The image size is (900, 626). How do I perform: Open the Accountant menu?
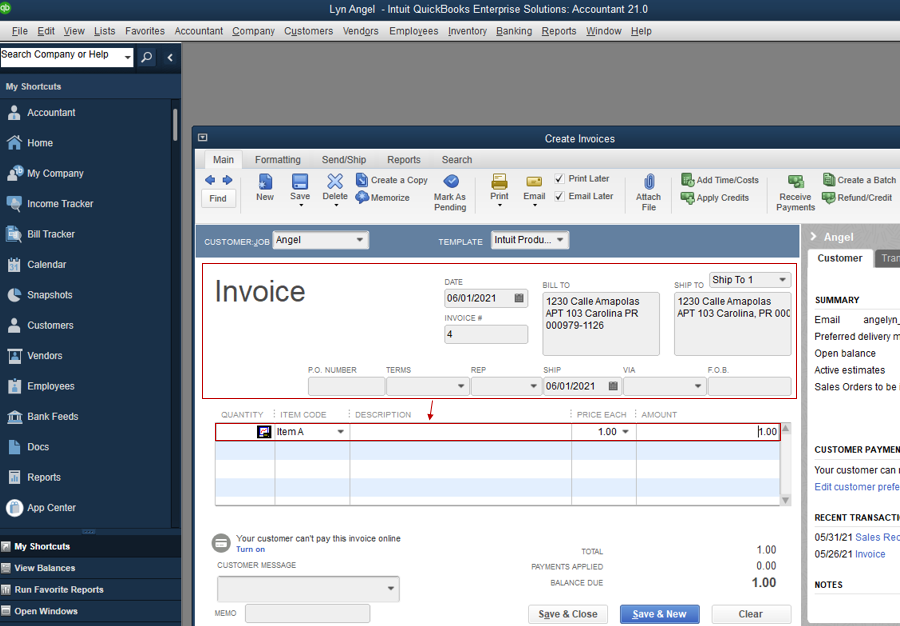(199, 31)
